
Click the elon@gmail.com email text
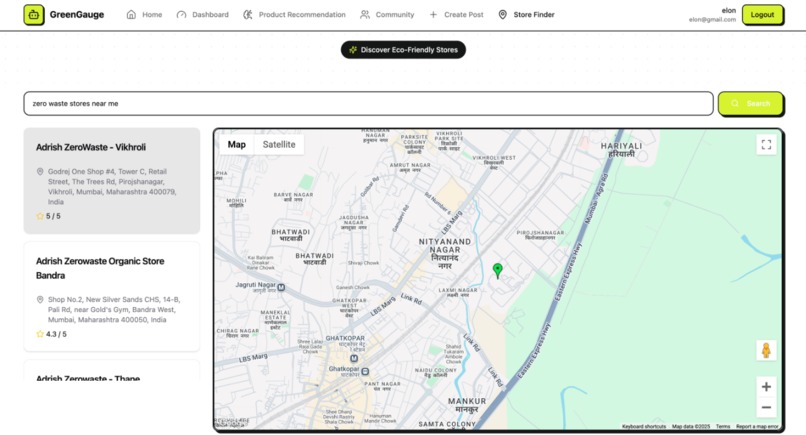coord(712,20)
